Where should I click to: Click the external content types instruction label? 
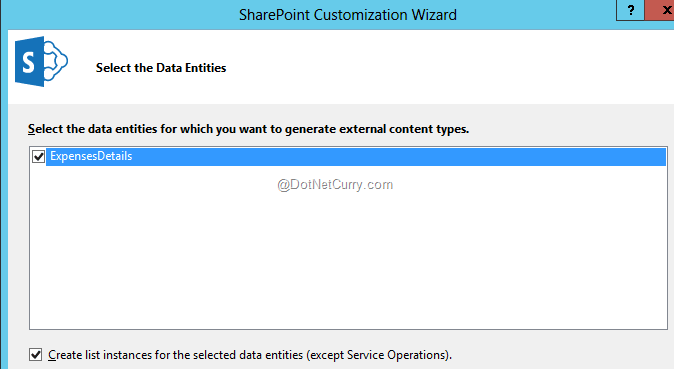pos(248,129)
